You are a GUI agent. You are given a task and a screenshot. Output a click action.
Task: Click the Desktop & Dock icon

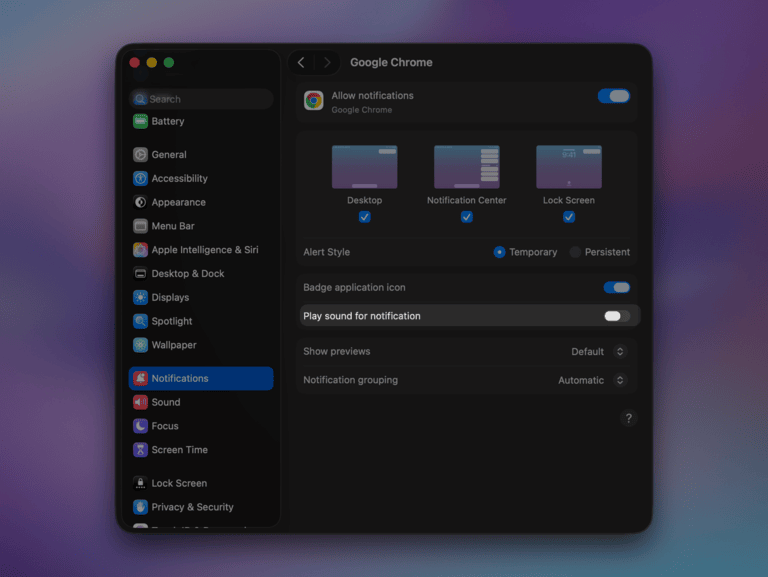click(140, 273)
